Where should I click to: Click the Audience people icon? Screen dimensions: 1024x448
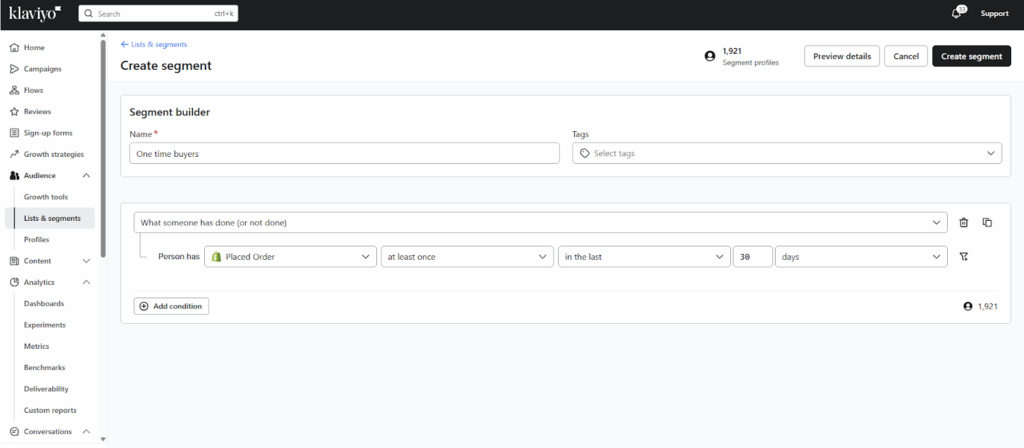[14, 176]
